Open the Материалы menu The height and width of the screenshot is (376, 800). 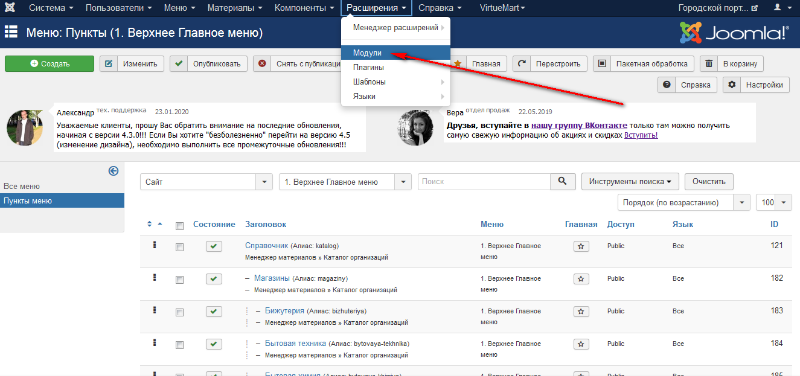pyautogui.click(x=235, y=8)
